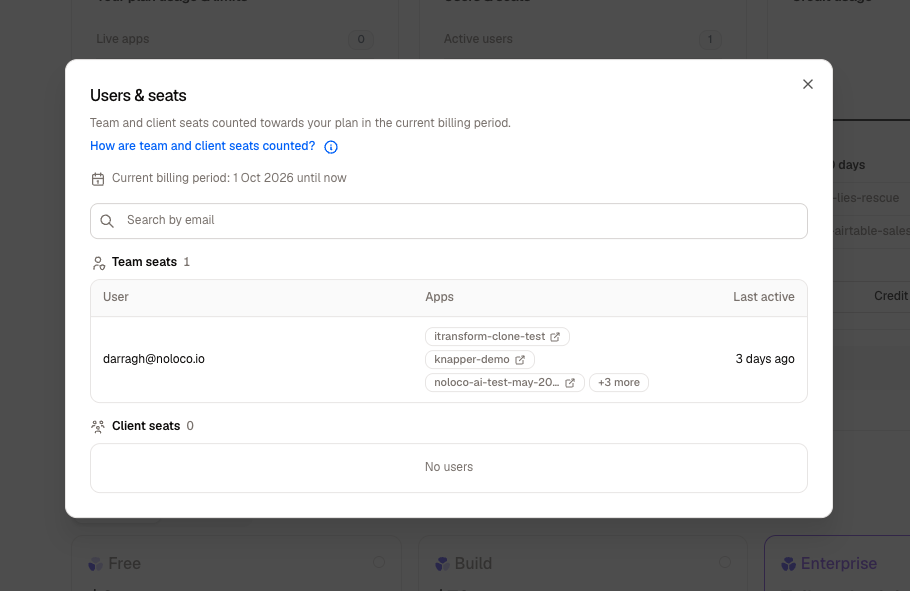Open external link icon on knapper-demo
910x591 pixels.
click(x=520, y=360)
